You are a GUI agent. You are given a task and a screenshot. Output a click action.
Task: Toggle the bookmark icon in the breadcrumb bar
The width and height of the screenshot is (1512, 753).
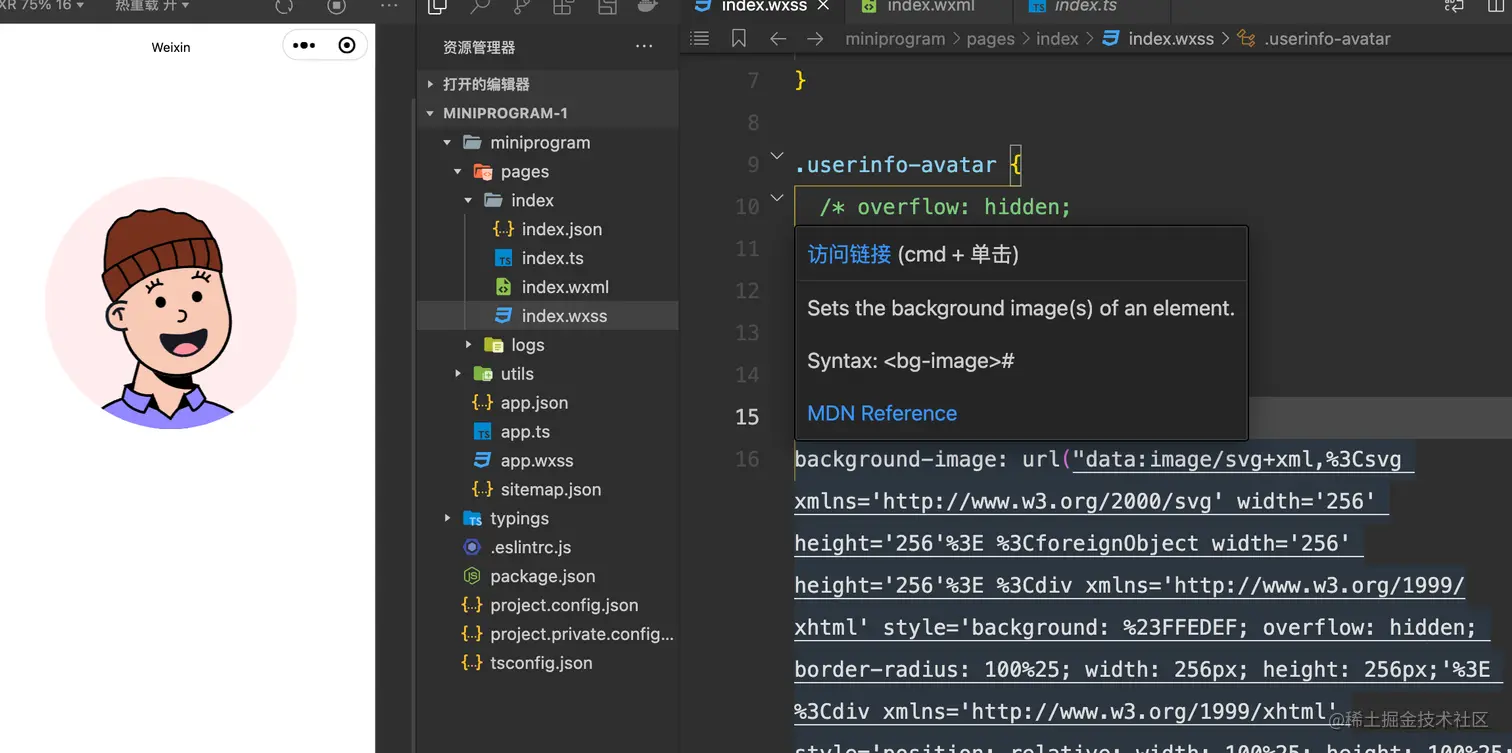(x=739, y=39)
